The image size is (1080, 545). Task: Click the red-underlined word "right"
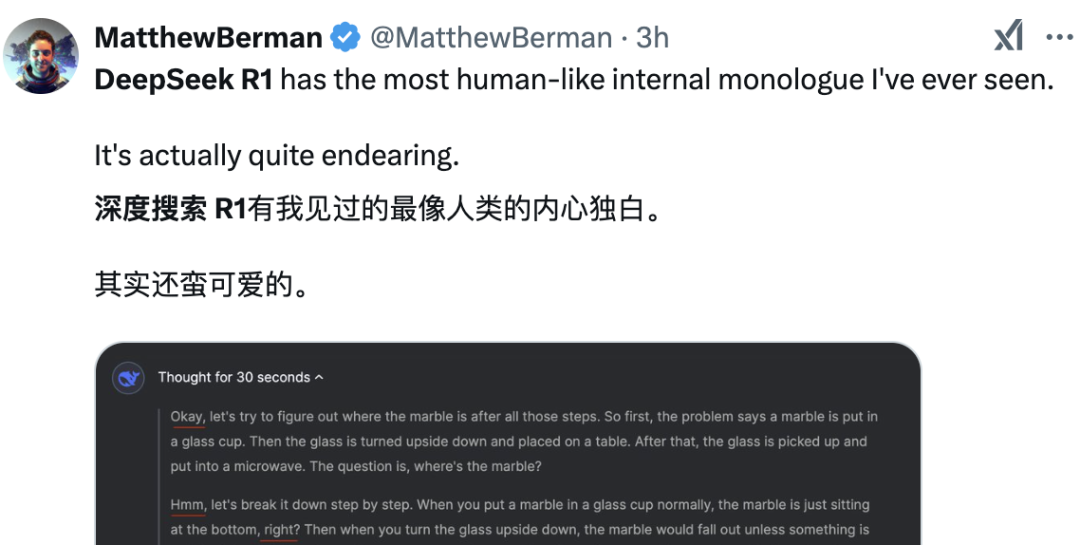(x=280, y=530)
